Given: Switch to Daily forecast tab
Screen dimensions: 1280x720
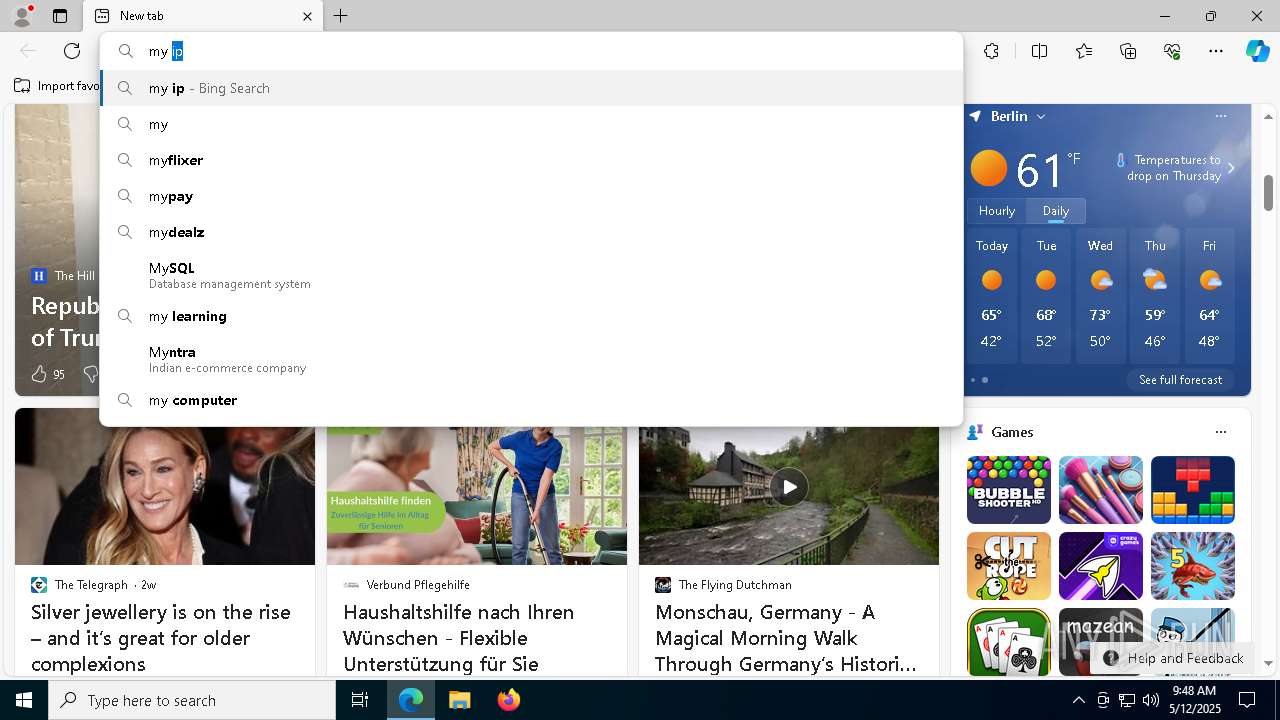Looking at the screenshot, I should [x=1056, y=211].
